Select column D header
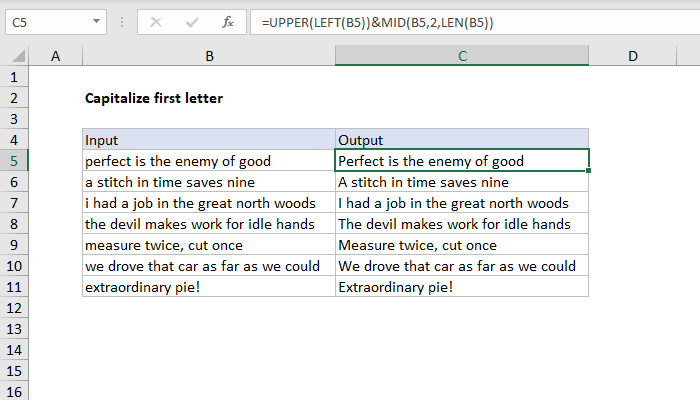This screenshot has width=700, height=400. click(x=633, y=57)
